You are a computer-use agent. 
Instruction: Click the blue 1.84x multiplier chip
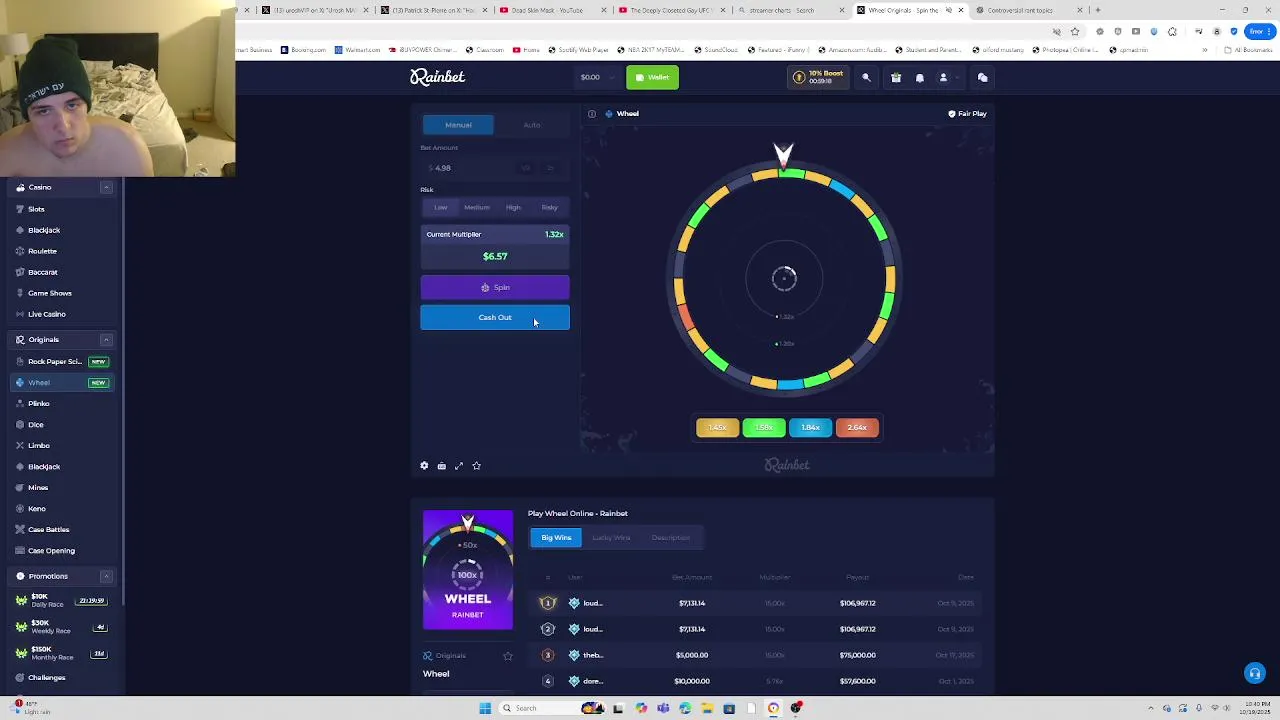click(810, 427)
